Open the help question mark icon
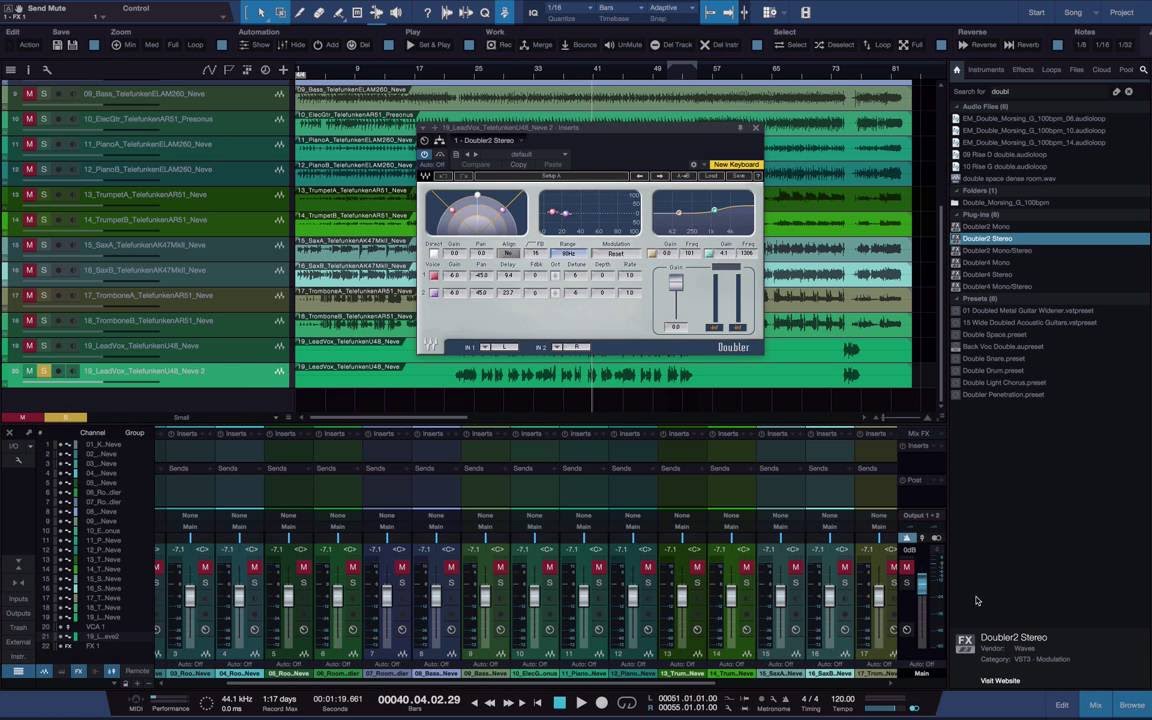The image size is (1152, 720). click(x=427, y=12)
